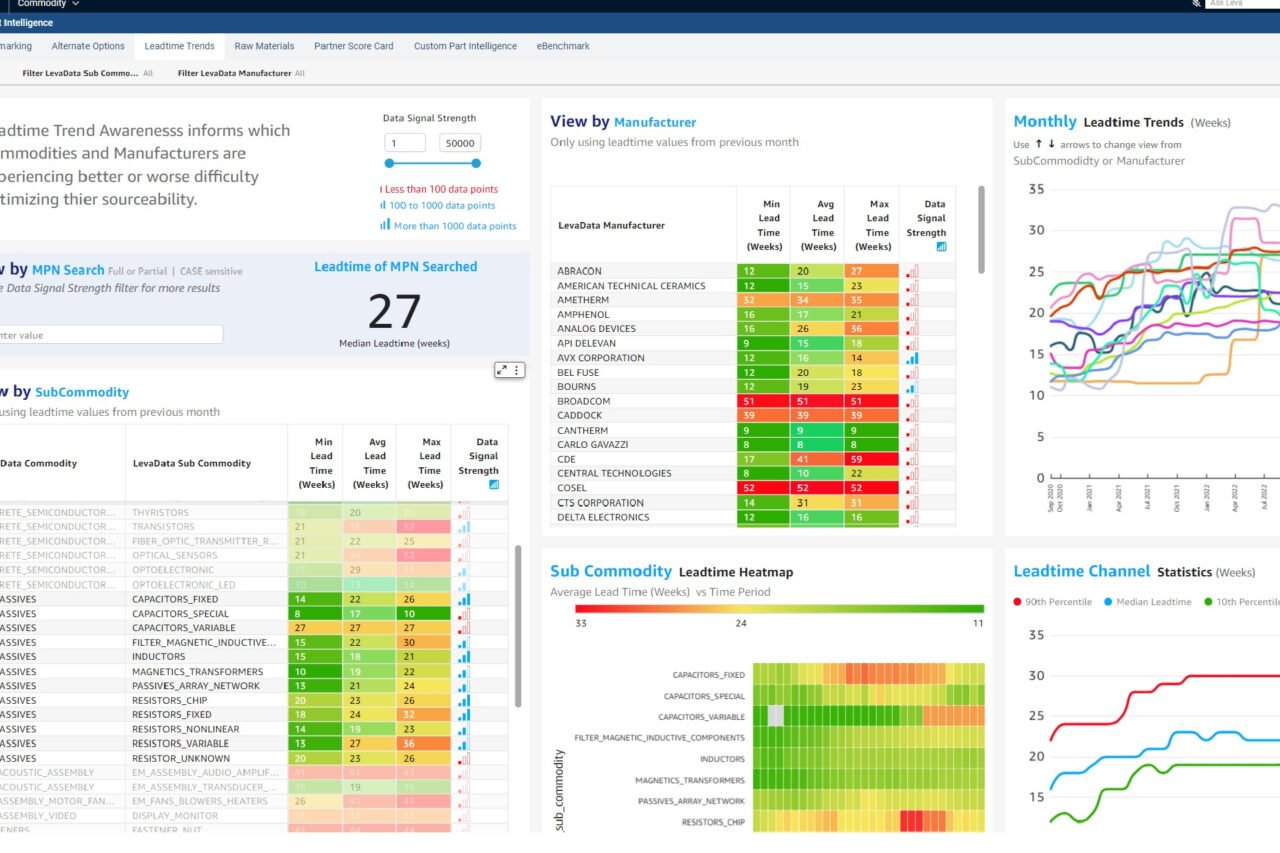Click the expand-to-fullscreen arrows icon on SubCommodity panel

click(503, 370)
